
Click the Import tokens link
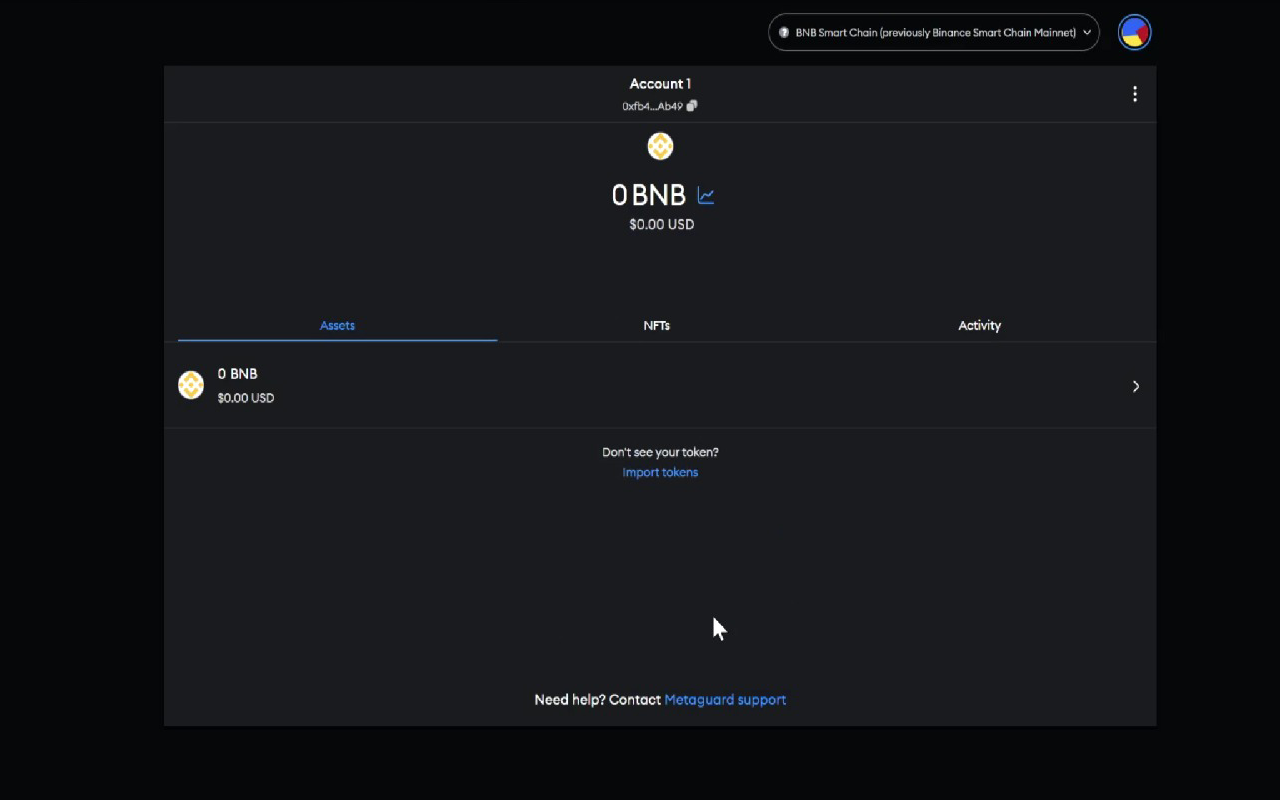click(x=660, y=472)
